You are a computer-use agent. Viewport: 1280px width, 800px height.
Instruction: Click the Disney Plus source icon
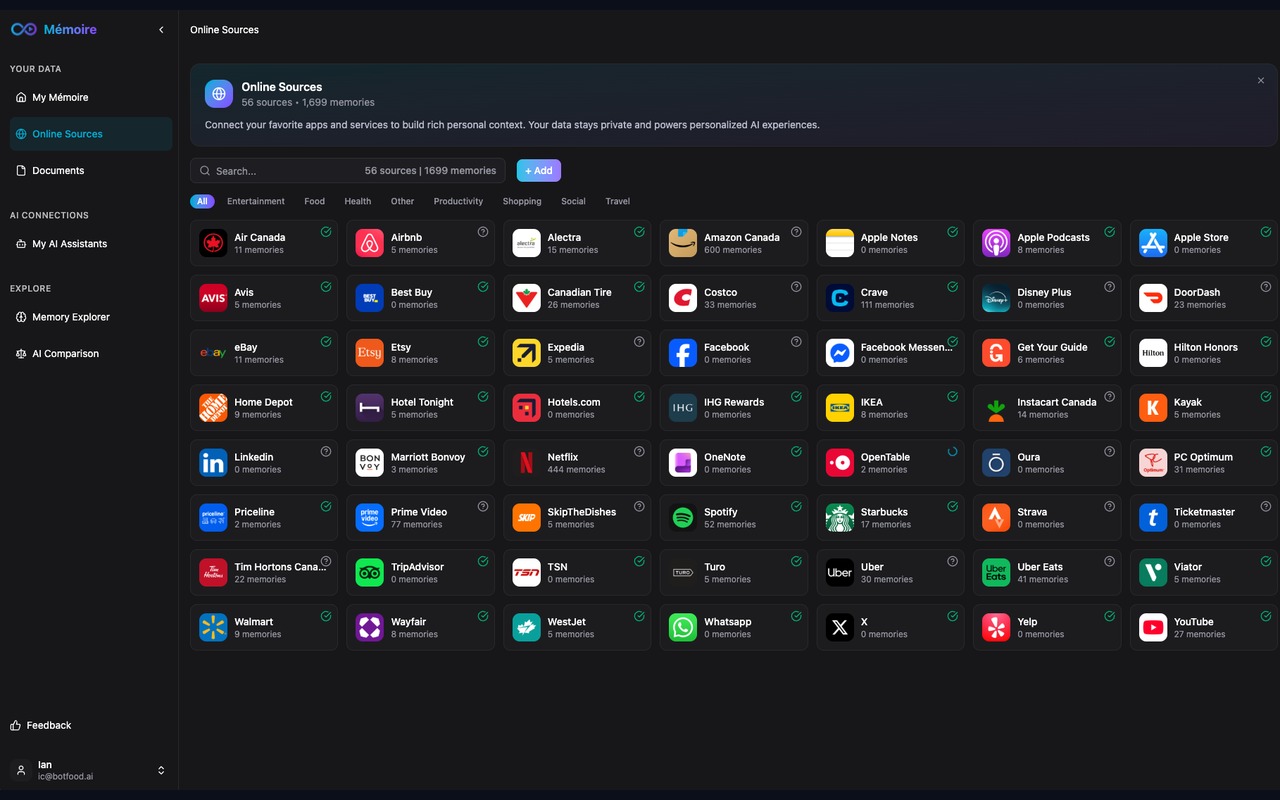(995, 297)
